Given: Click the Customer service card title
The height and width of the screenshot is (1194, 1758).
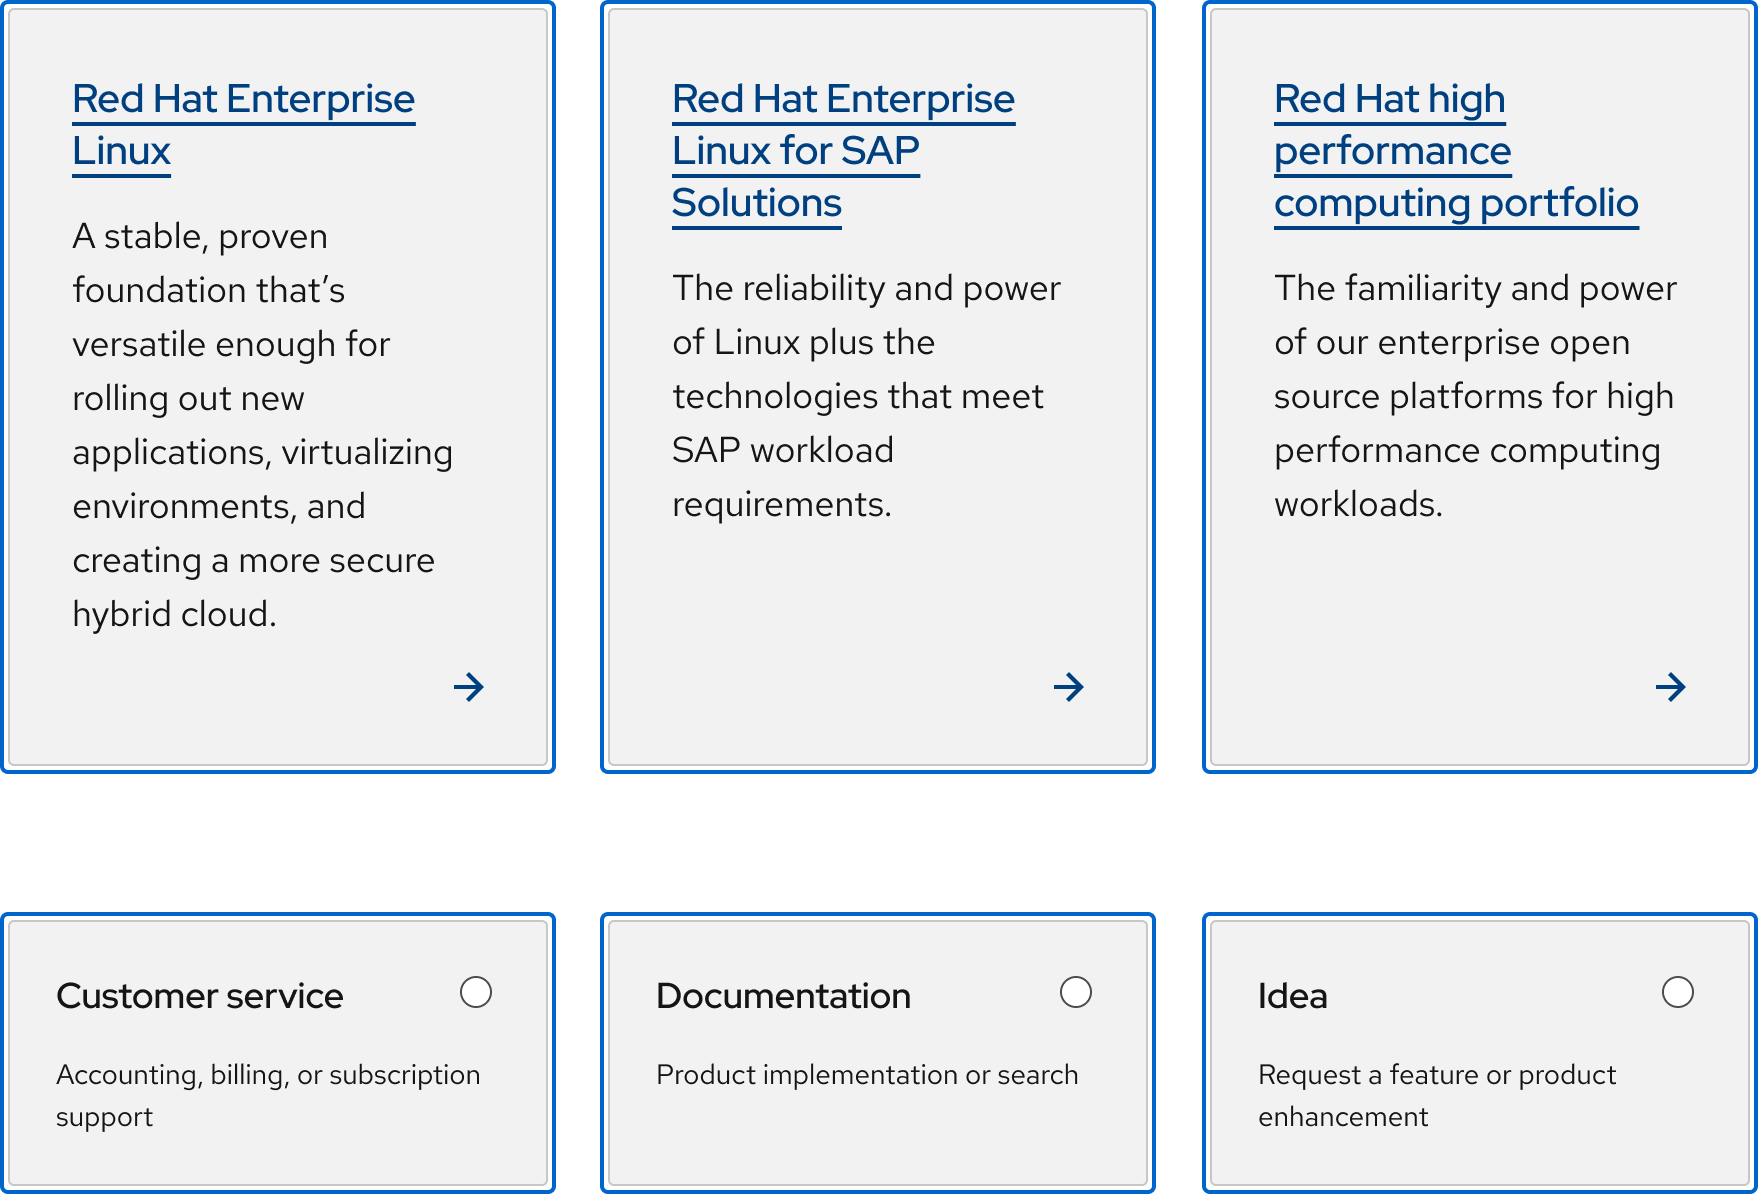Looking at the screenshot, I should pyautogui.click(x=200, y=996).
